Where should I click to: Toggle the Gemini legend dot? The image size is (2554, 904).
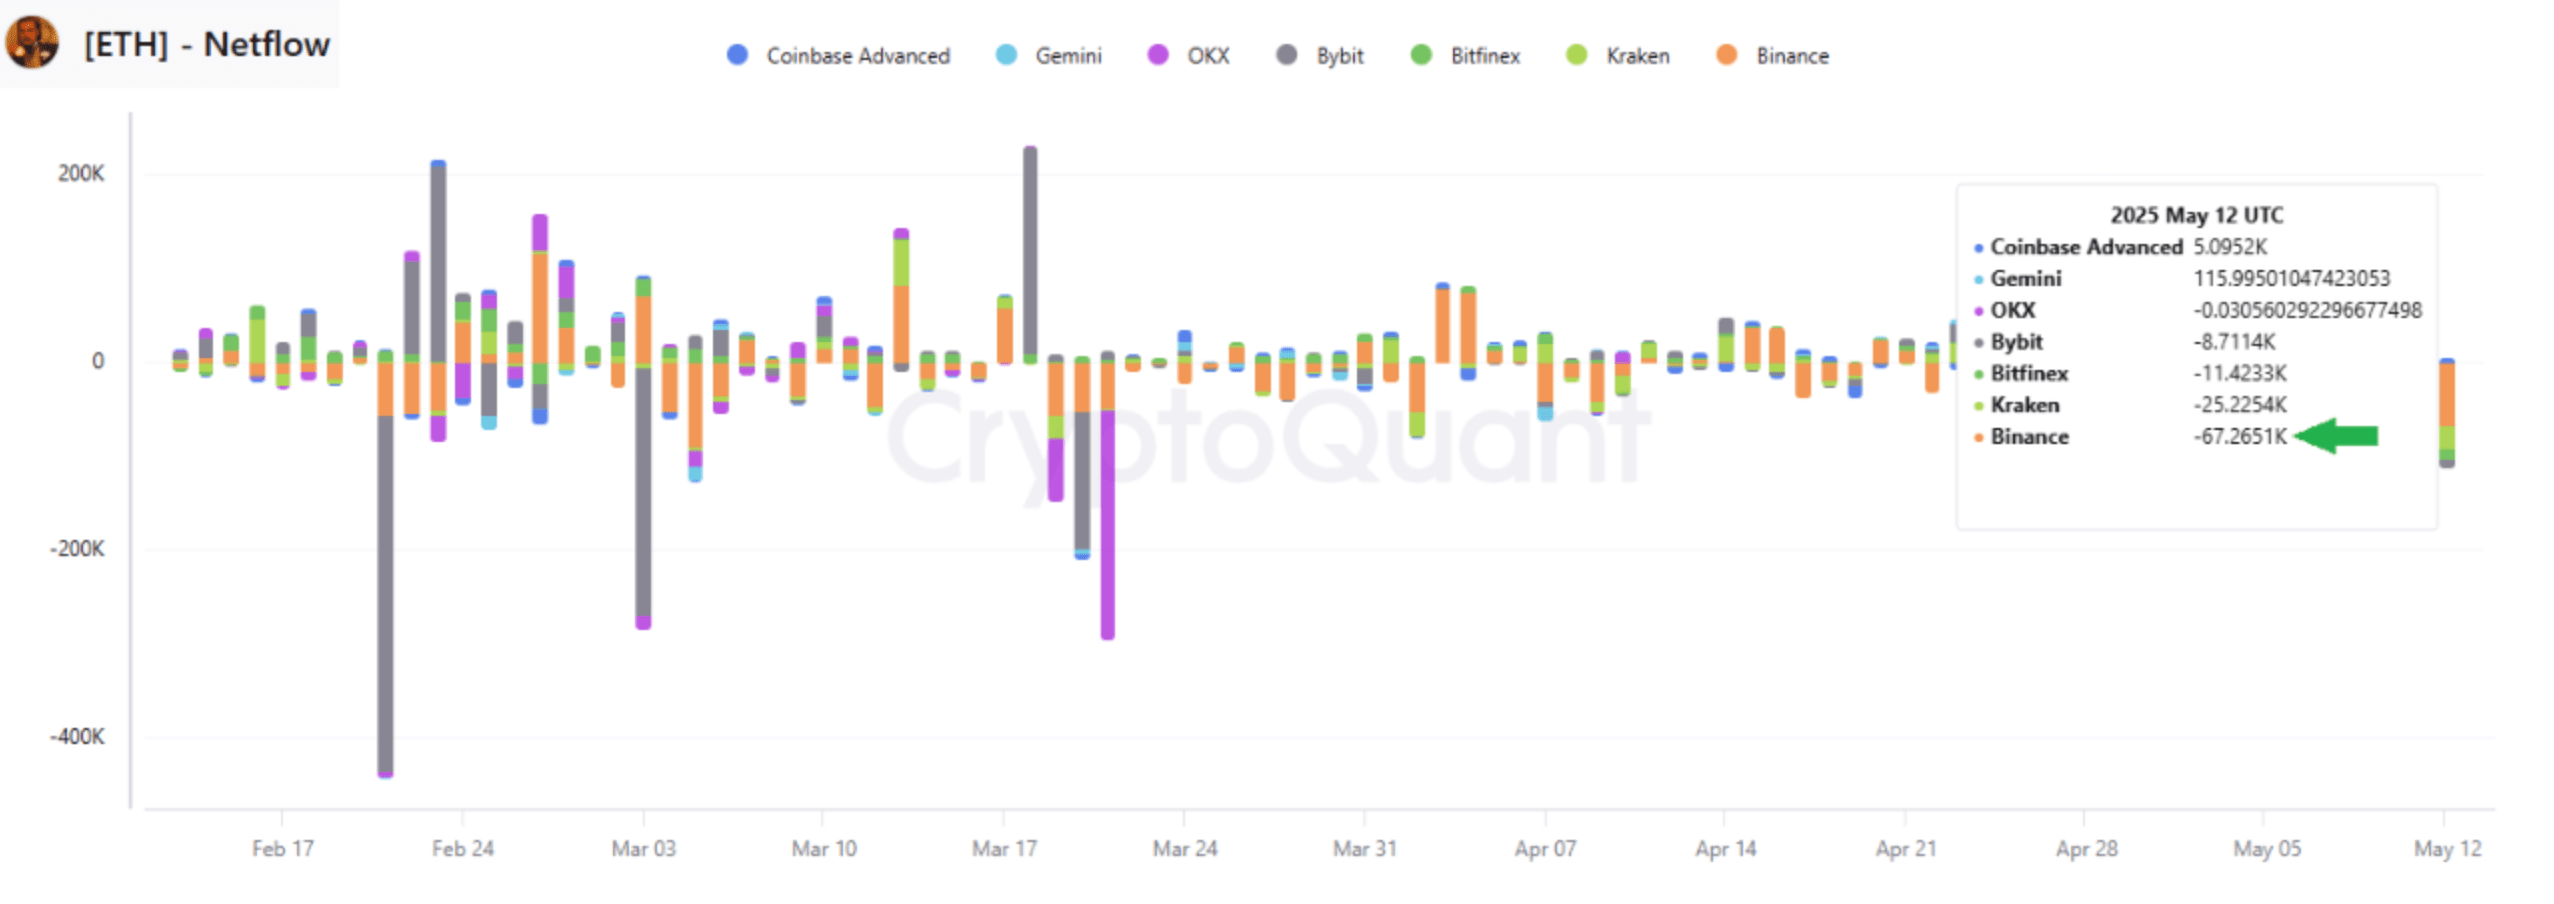[1006, 55]
